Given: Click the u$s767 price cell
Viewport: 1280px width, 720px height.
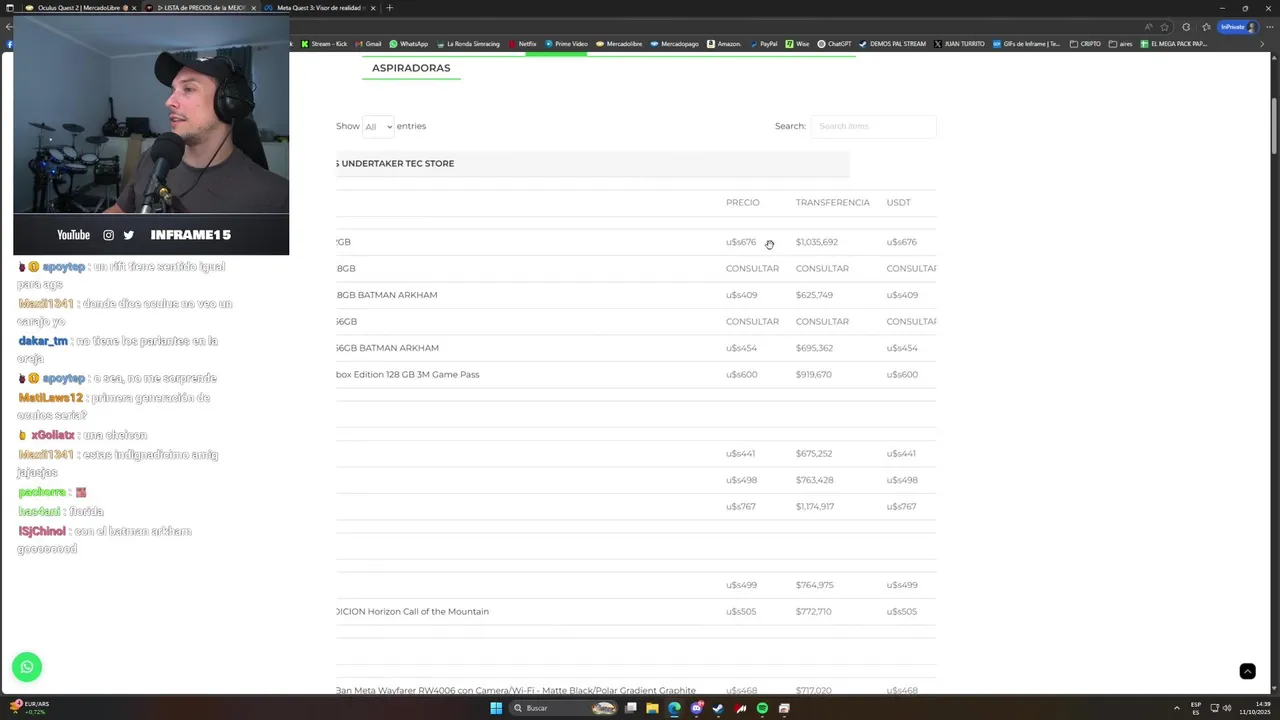Looking at the screenshot, I should tap(741, 506).
